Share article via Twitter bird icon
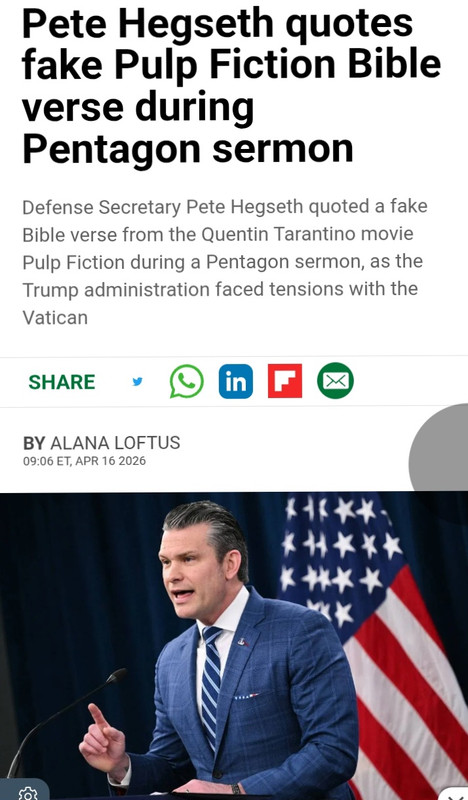The width and height of the screenshot is (468, 800). pos(137,381)
